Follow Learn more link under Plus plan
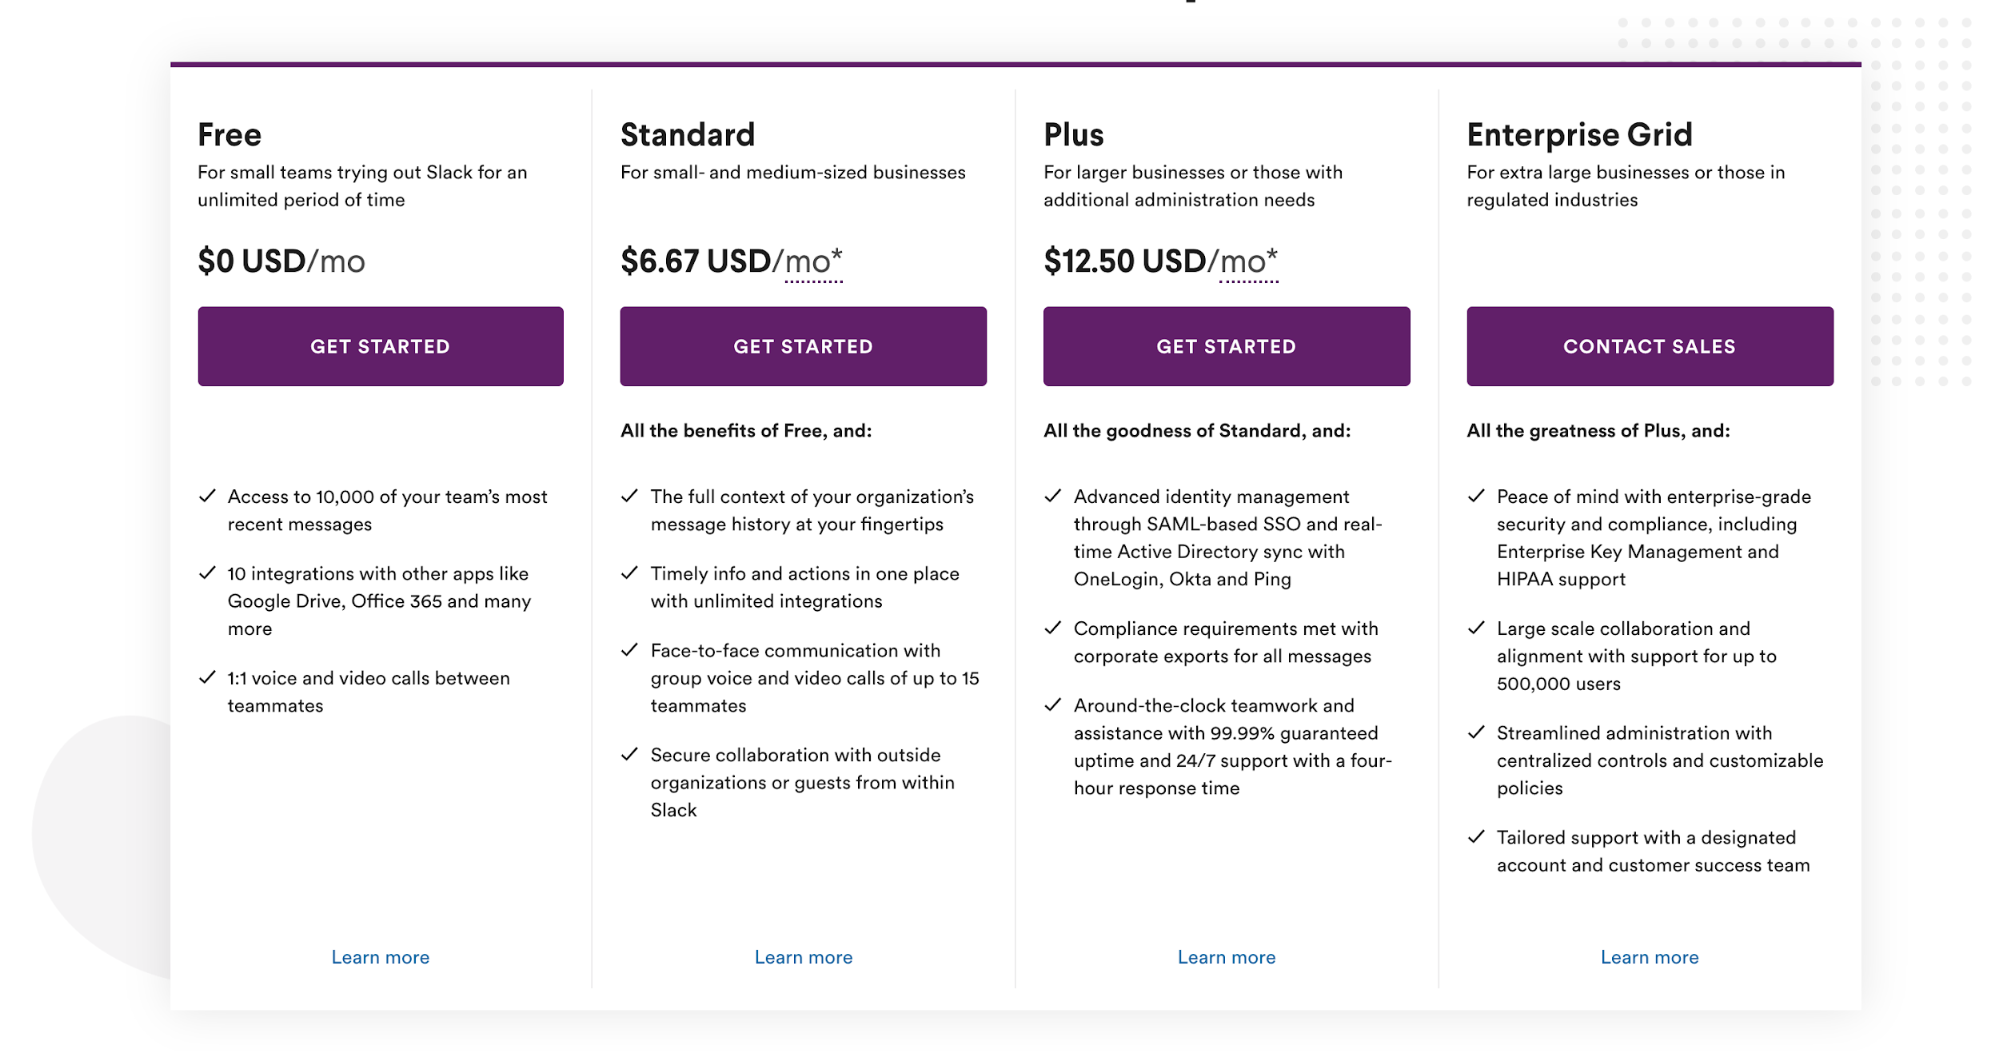This screenshot has width=1999, height=1052. [1226, 957]
